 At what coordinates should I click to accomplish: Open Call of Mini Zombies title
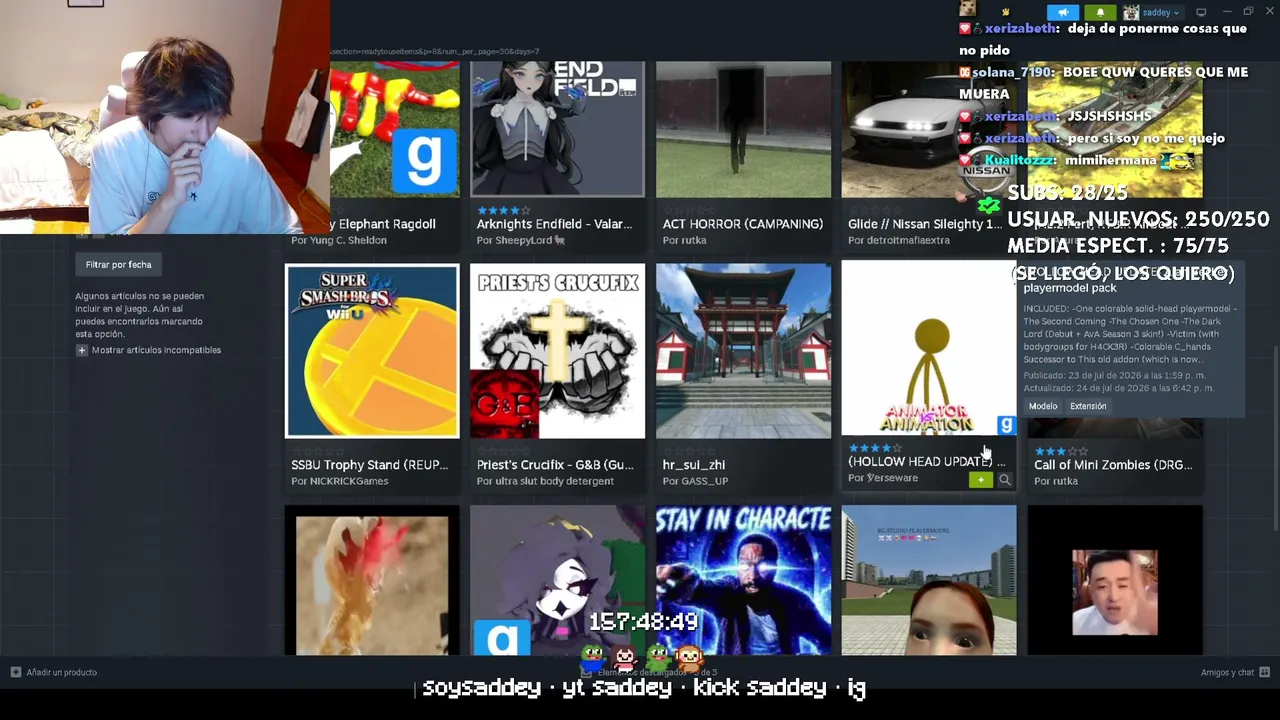point(1113,465)
